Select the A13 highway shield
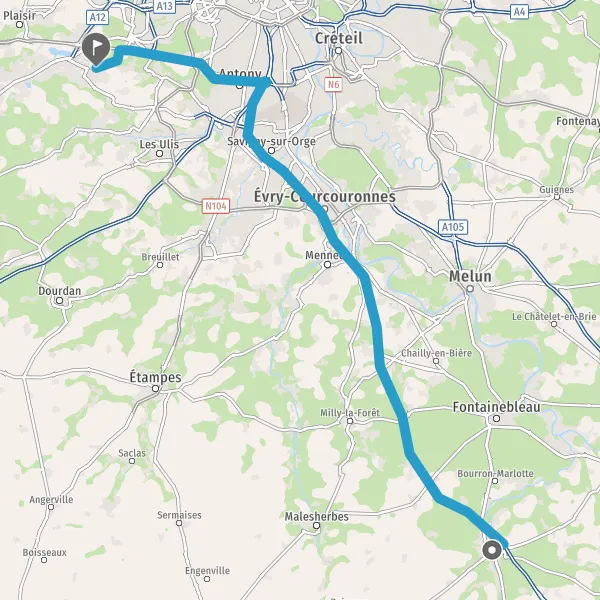Viewport: 600px width, 600px height. click(165, 6)
